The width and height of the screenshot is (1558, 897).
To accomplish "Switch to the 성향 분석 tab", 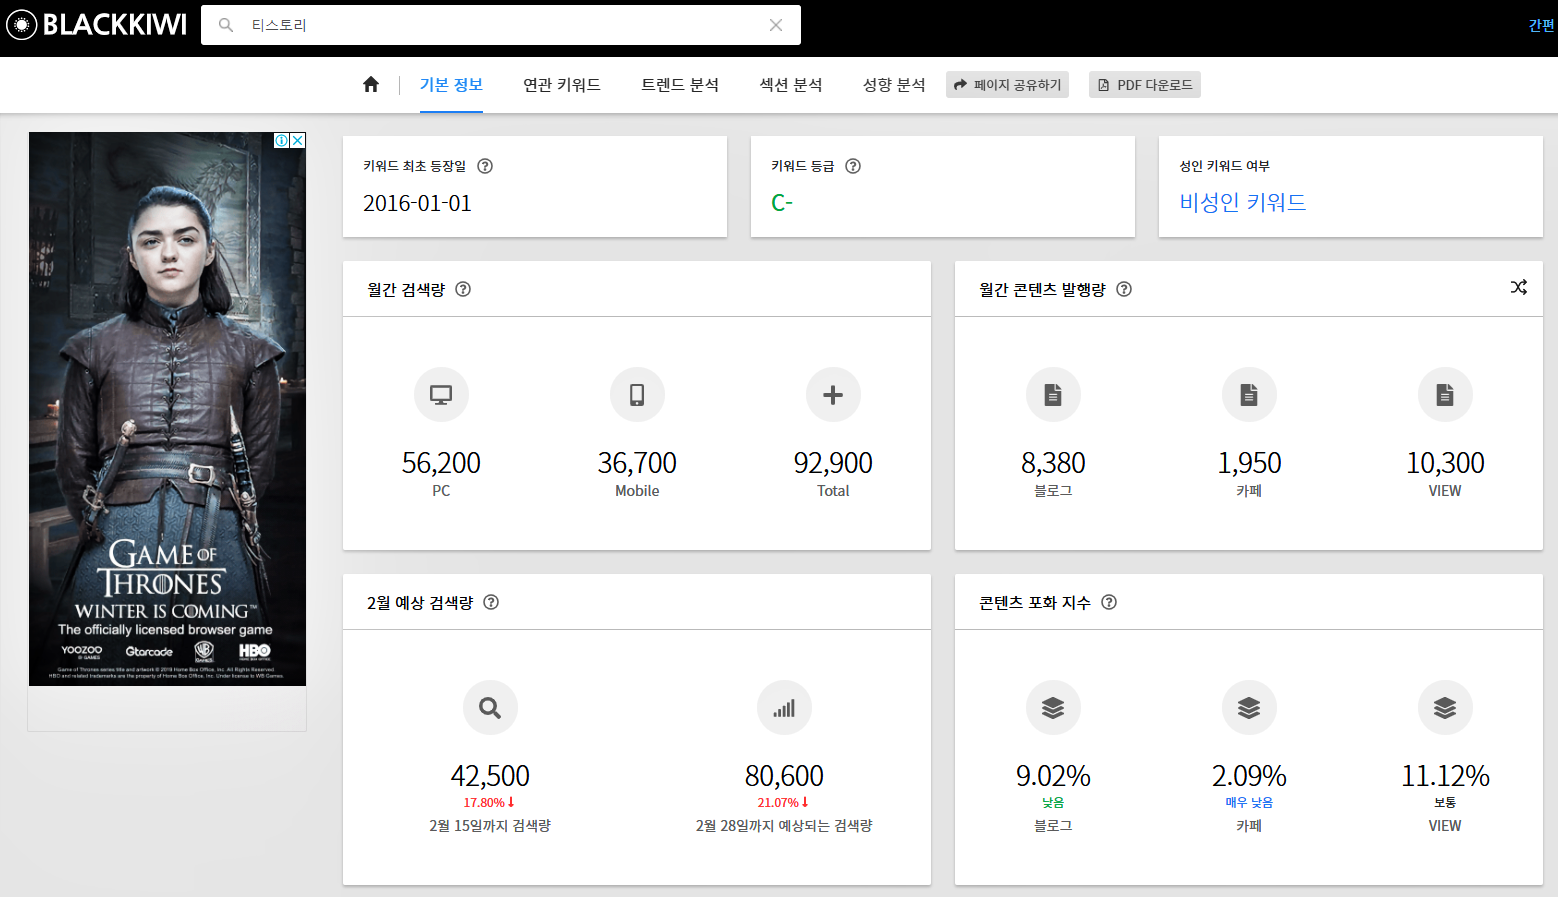I will (894, 85).
